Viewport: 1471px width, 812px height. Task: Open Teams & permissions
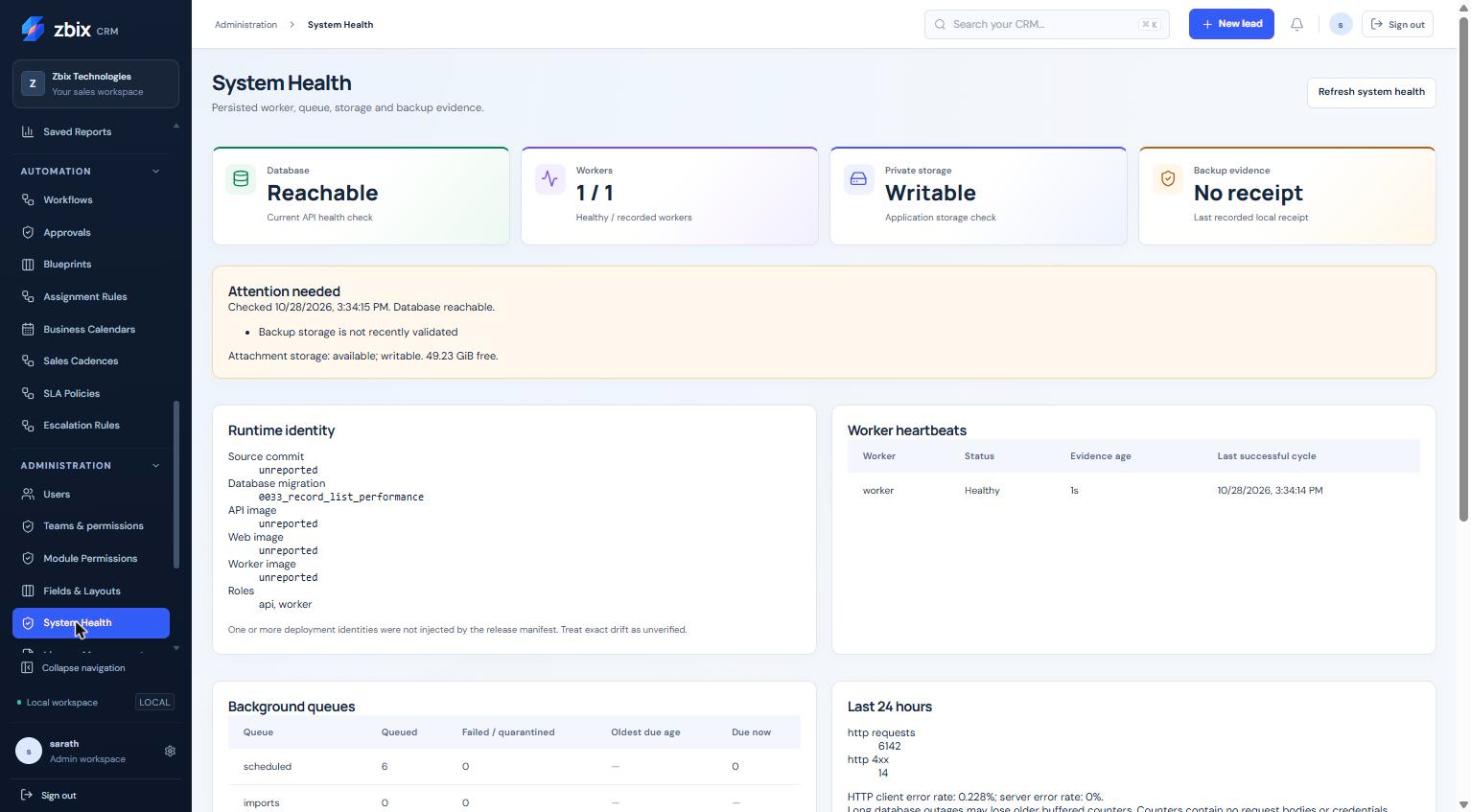91,526
